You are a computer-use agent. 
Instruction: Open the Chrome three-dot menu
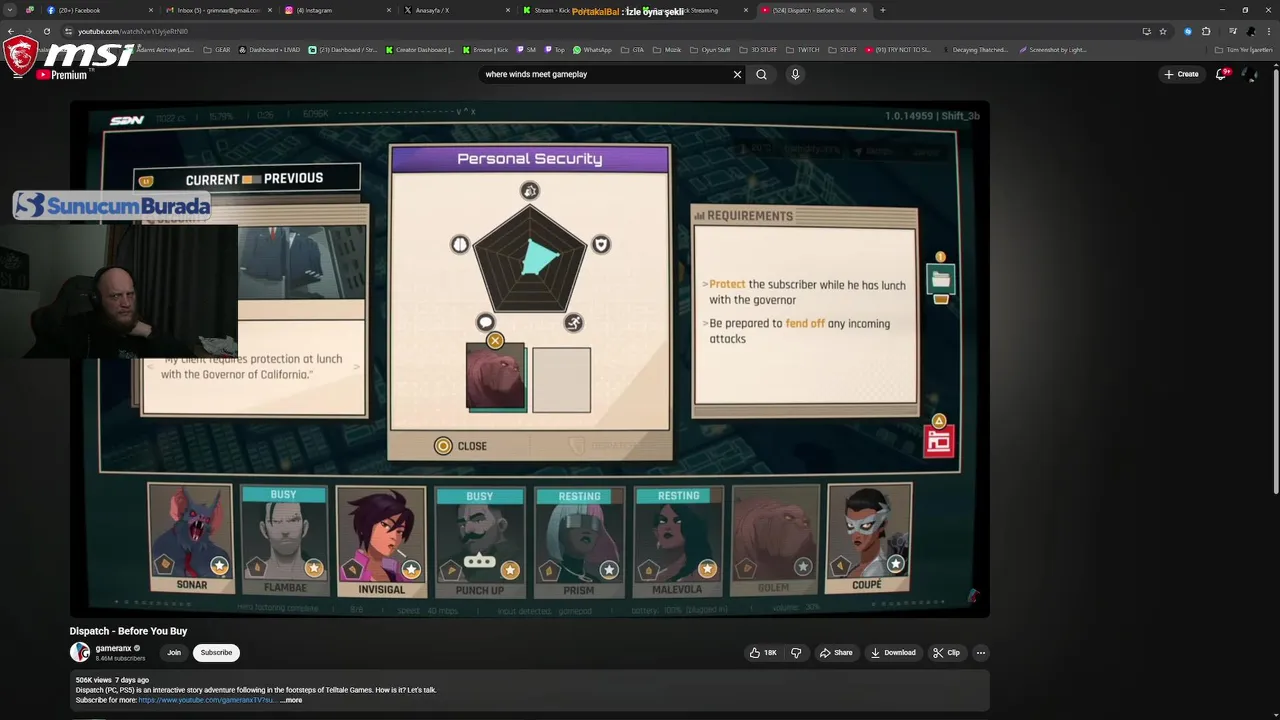(x=1269, y=31)
